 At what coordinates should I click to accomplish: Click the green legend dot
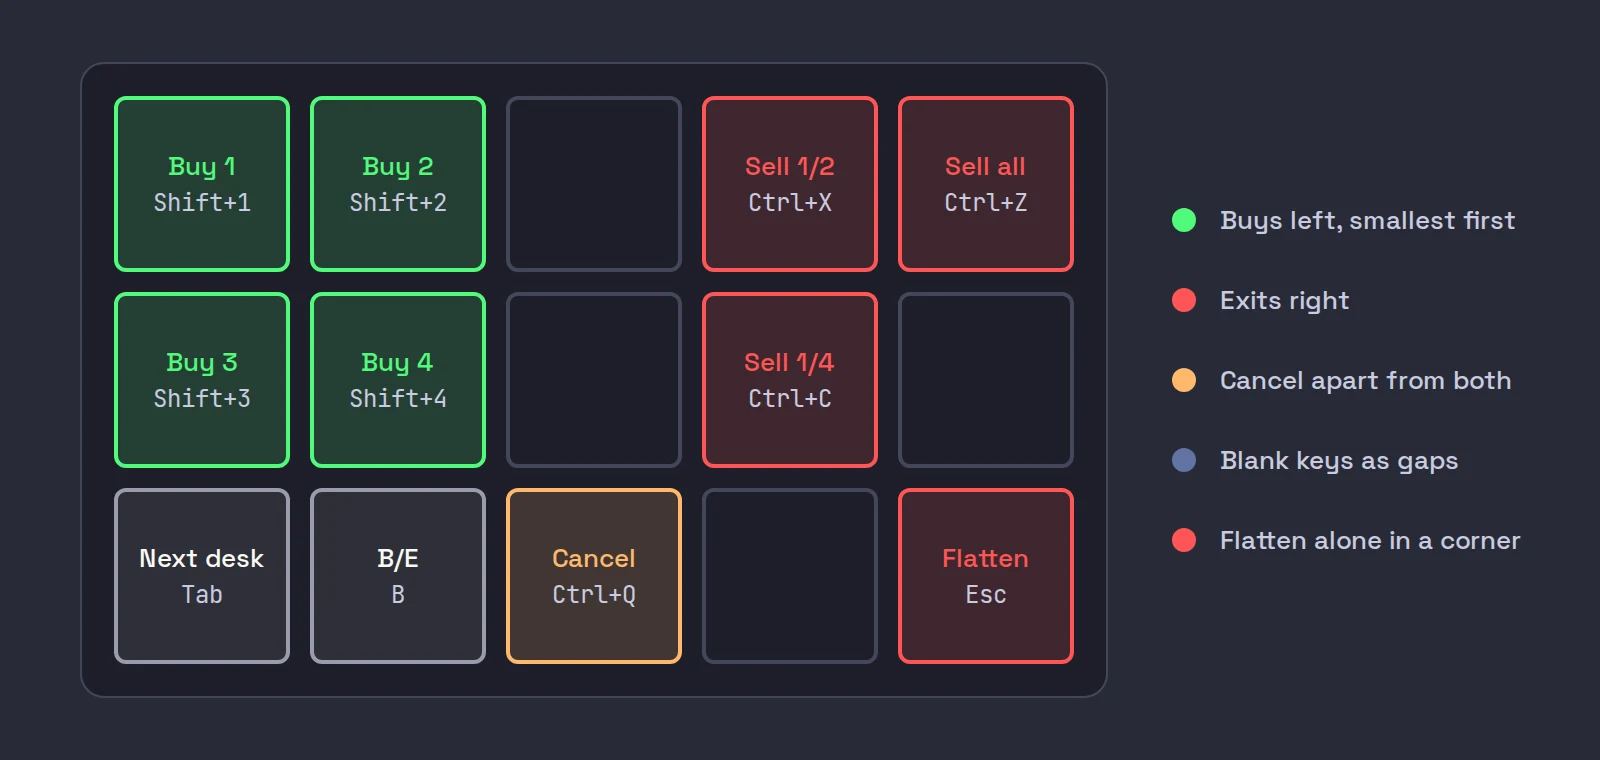tap(1184, 220)
